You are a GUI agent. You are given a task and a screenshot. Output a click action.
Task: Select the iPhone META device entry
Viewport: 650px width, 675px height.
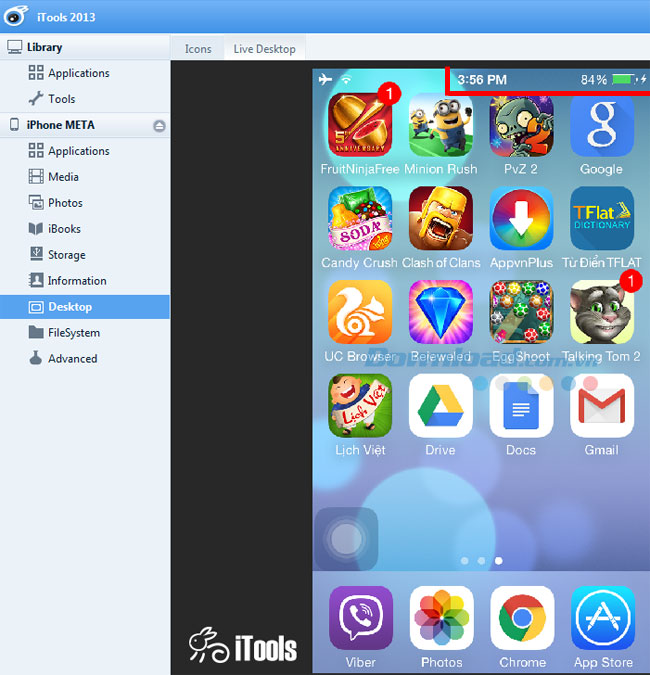click(85, 125)
